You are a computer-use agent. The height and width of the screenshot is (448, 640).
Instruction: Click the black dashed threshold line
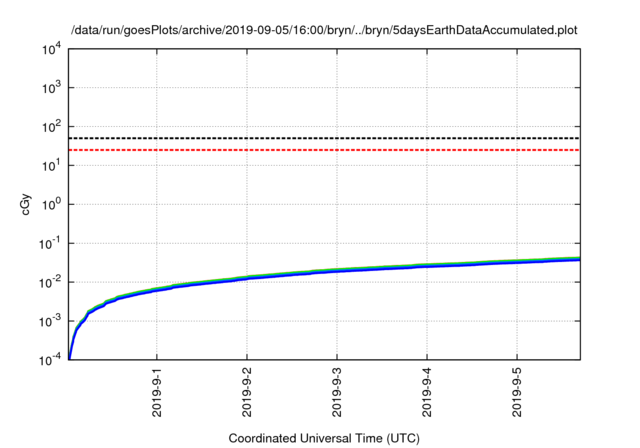coord(324,138)
